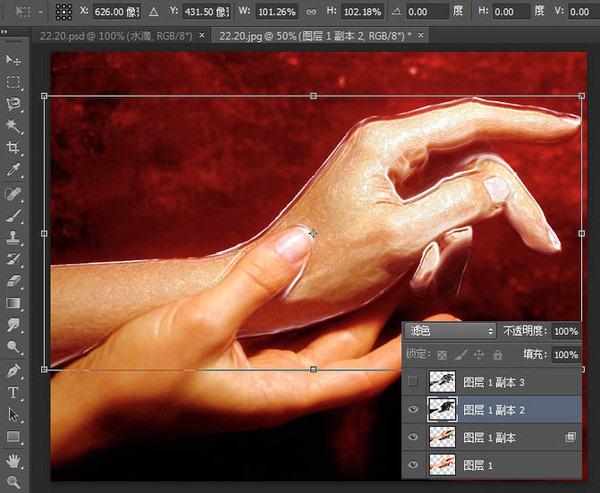Image resolution: width=600 pixels, height=493 pixels.
Task: Hide the 图层 1 副本 2 layer
Action: [x=413, y=410]
